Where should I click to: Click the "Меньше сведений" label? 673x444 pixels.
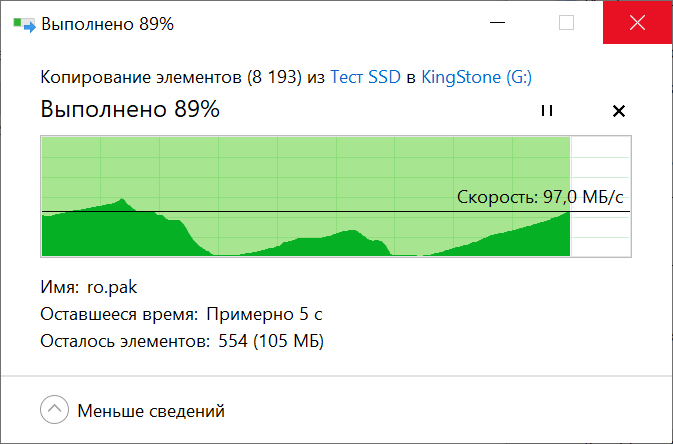[x=151, y=410]
